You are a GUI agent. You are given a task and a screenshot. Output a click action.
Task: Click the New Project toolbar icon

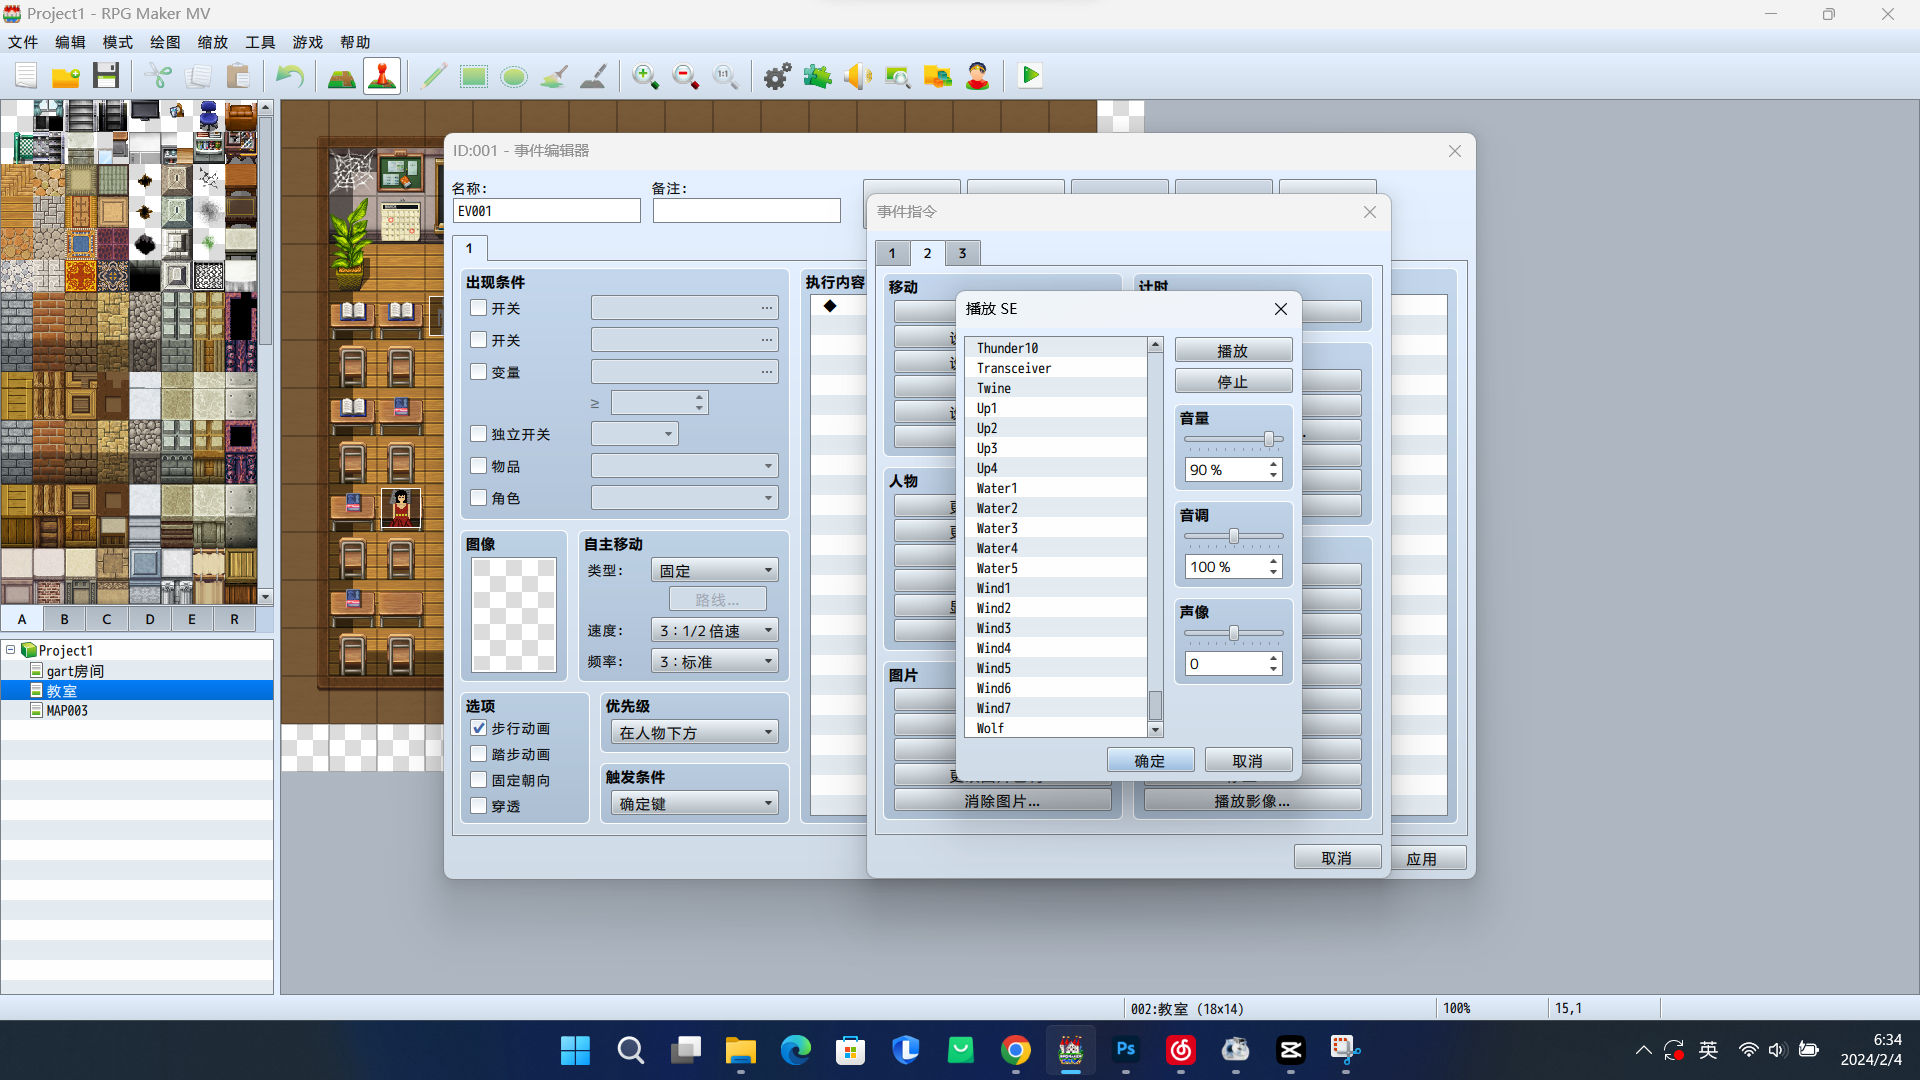tap(26, 76)
